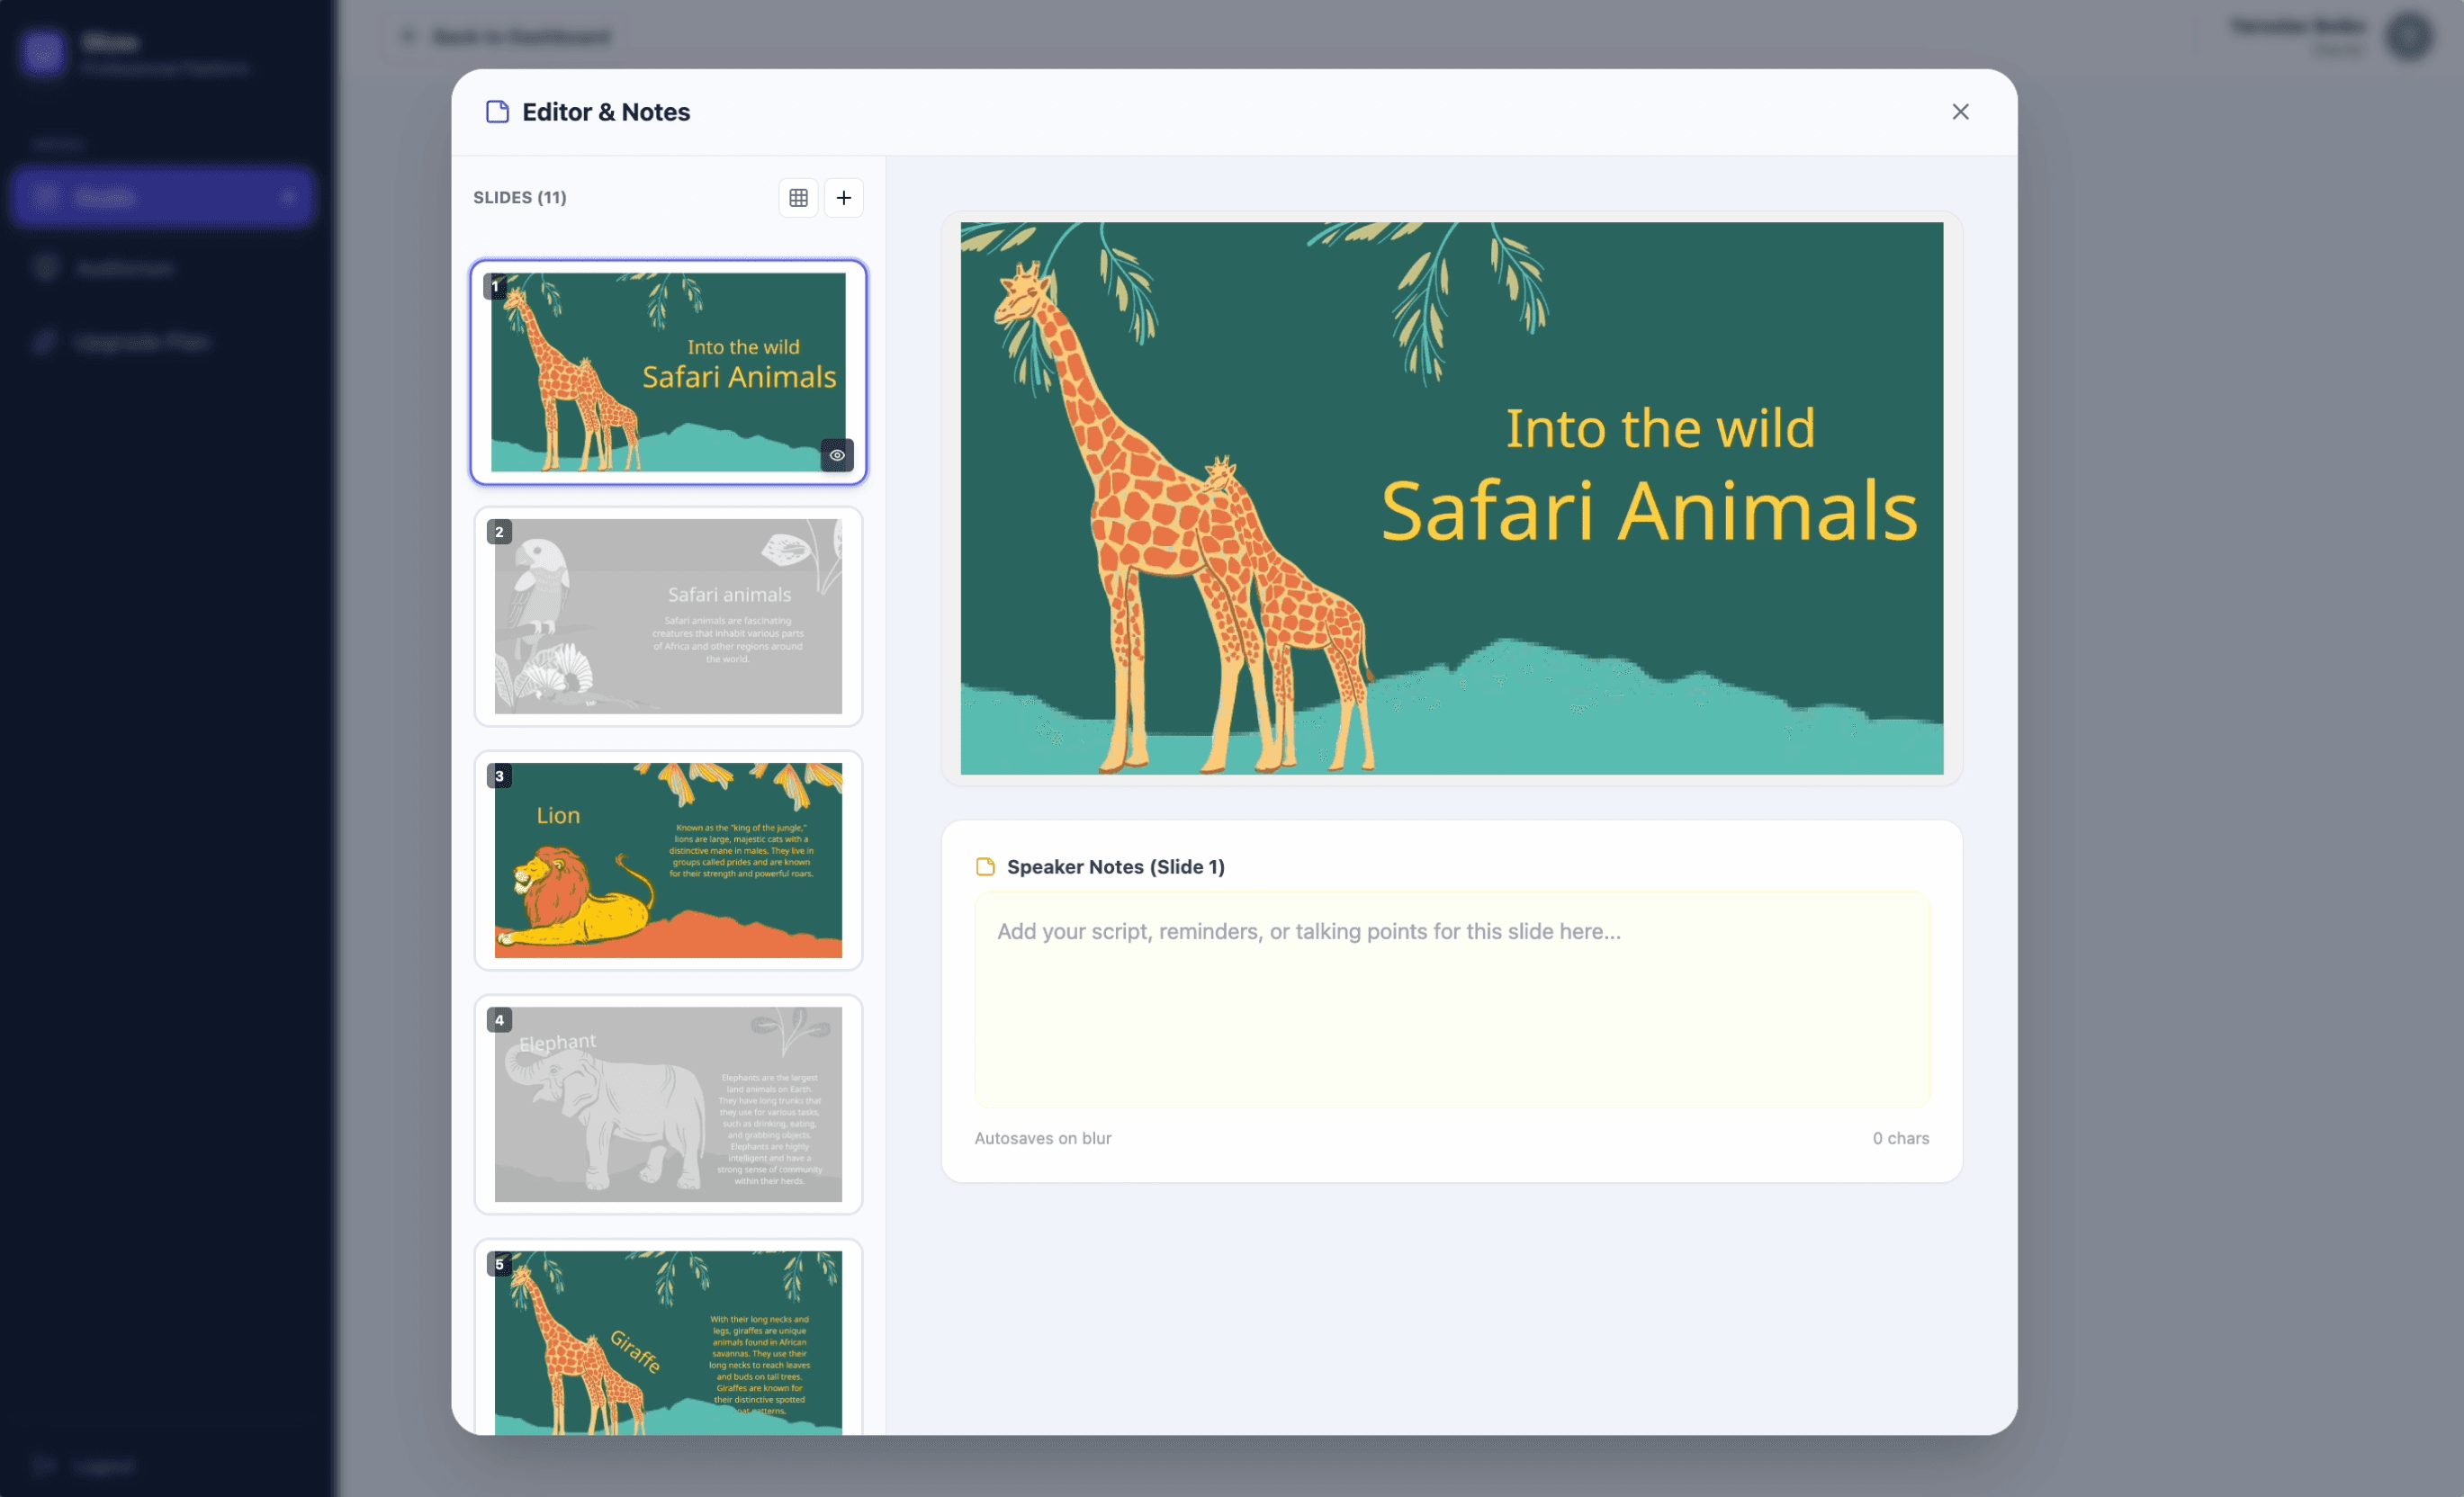Toggle the preview eye icon on slide 1

click(x=837, y=455)
